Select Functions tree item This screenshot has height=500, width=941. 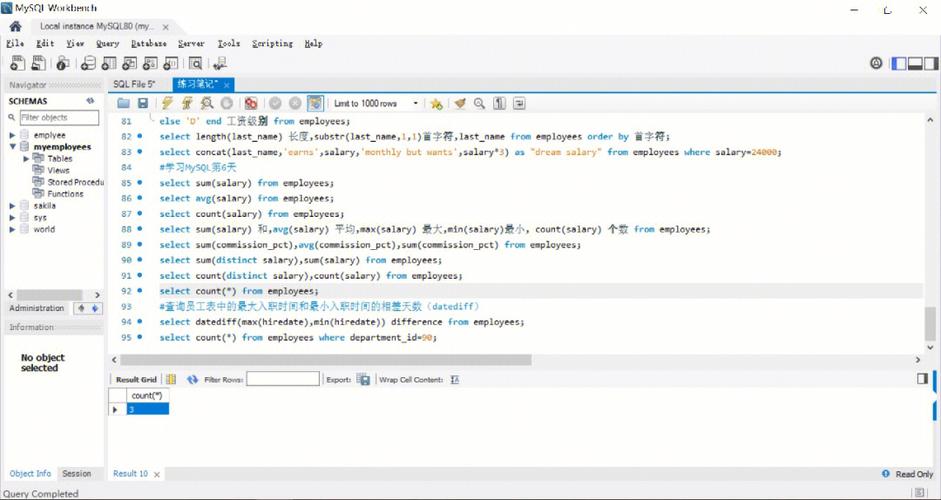tap(65, 193)
